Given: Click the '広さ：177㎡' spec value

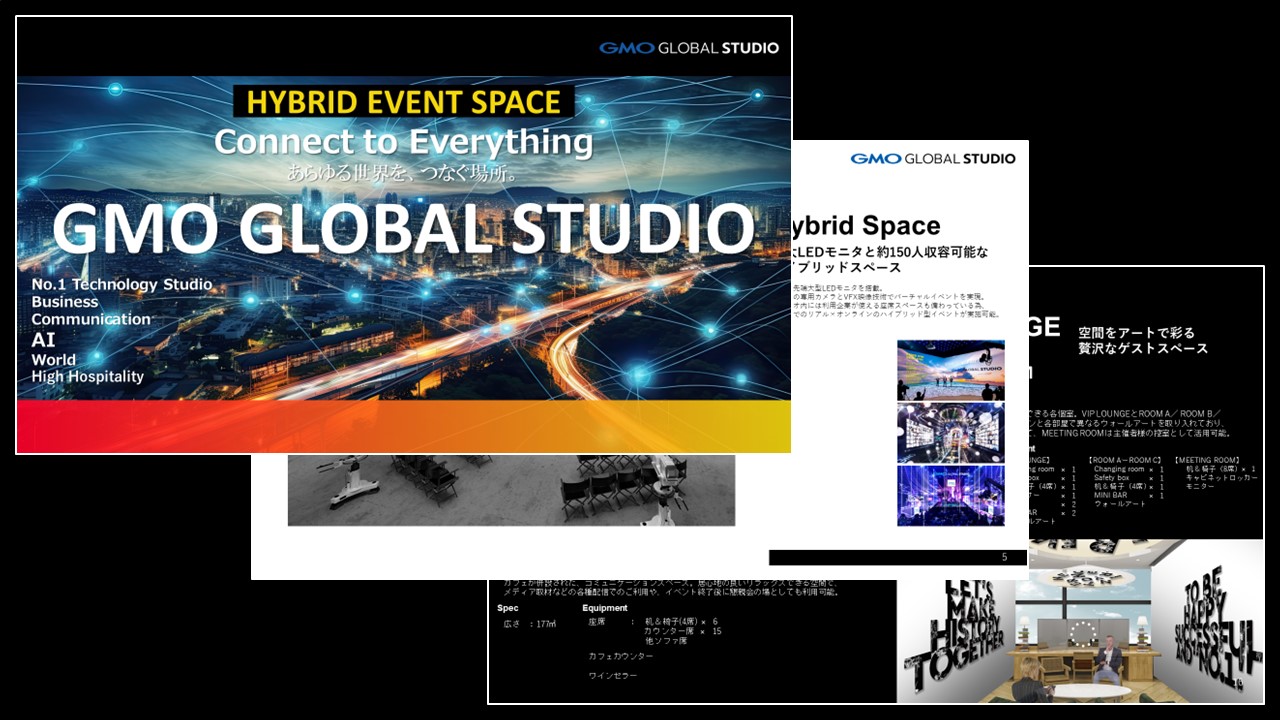Looking at the screenshot, I should coord(530,624).
